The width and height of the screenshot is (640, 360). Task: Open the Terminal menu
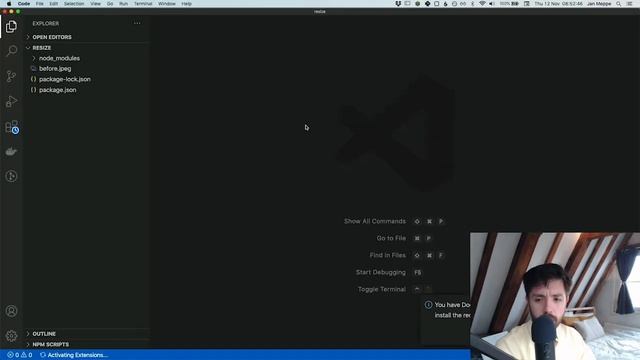pos(143,4)
